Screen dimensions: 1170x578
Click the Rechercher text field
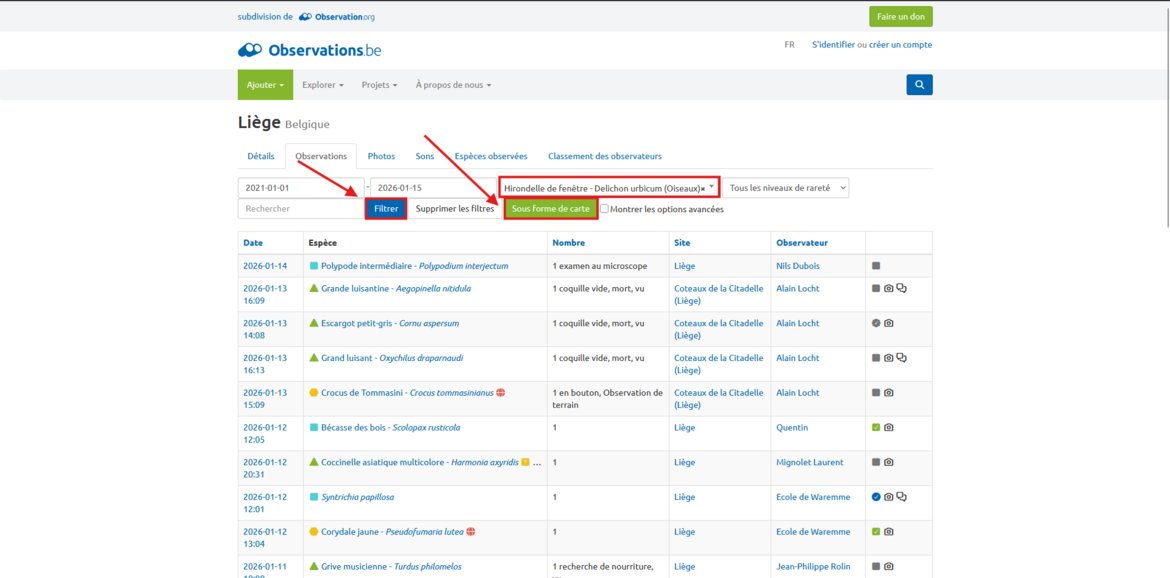click(x=301, y=209)
